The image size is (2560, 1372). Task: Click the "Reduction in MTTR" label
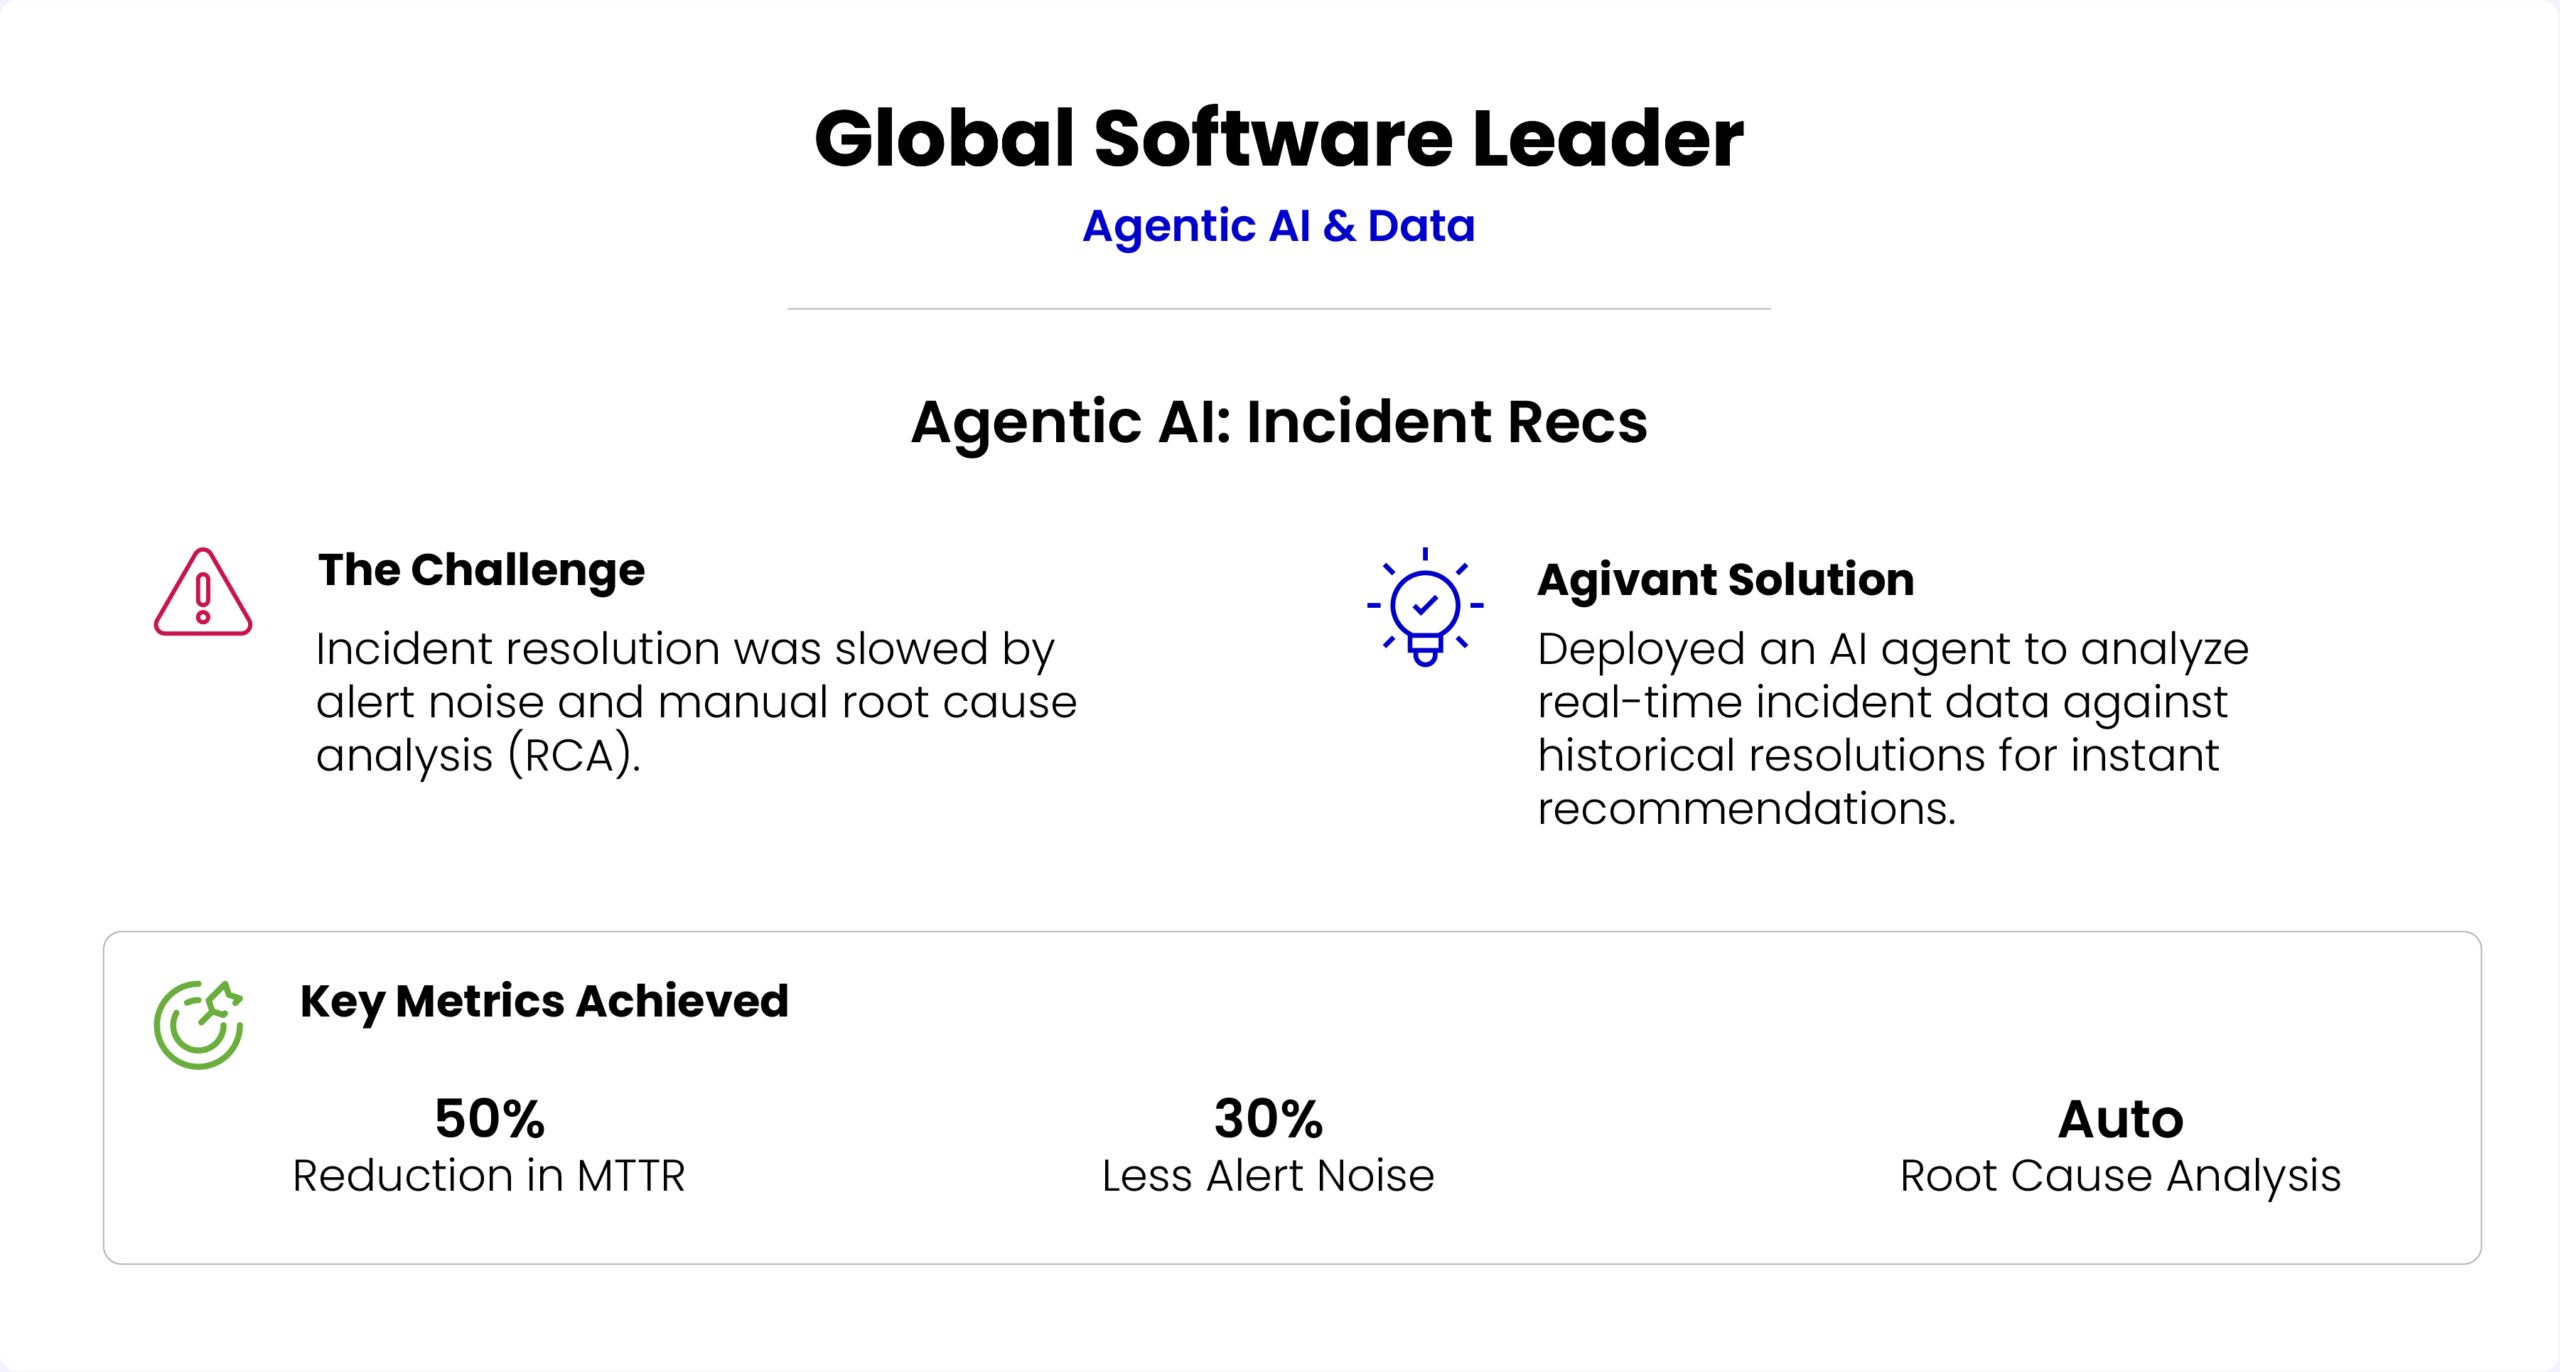pyautogui.click(x=489, y=1176)
